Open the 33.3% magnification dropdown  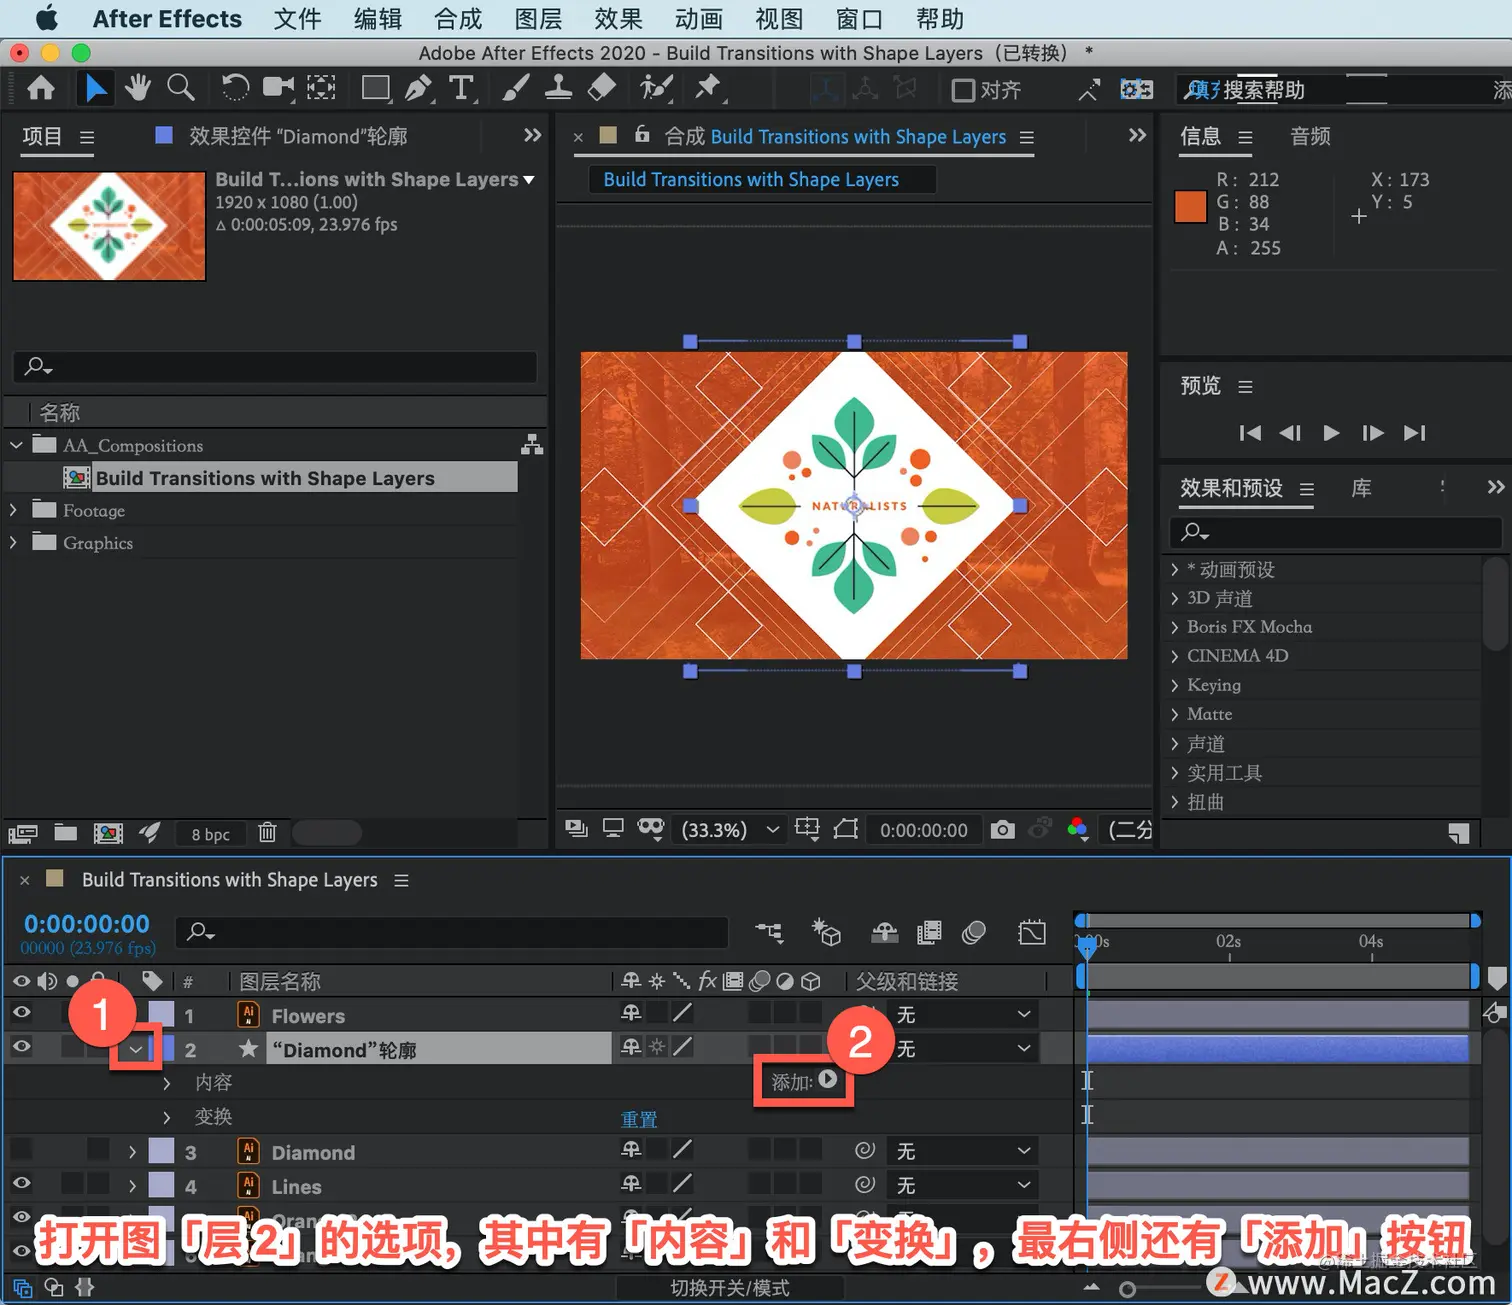pos(729,830)
